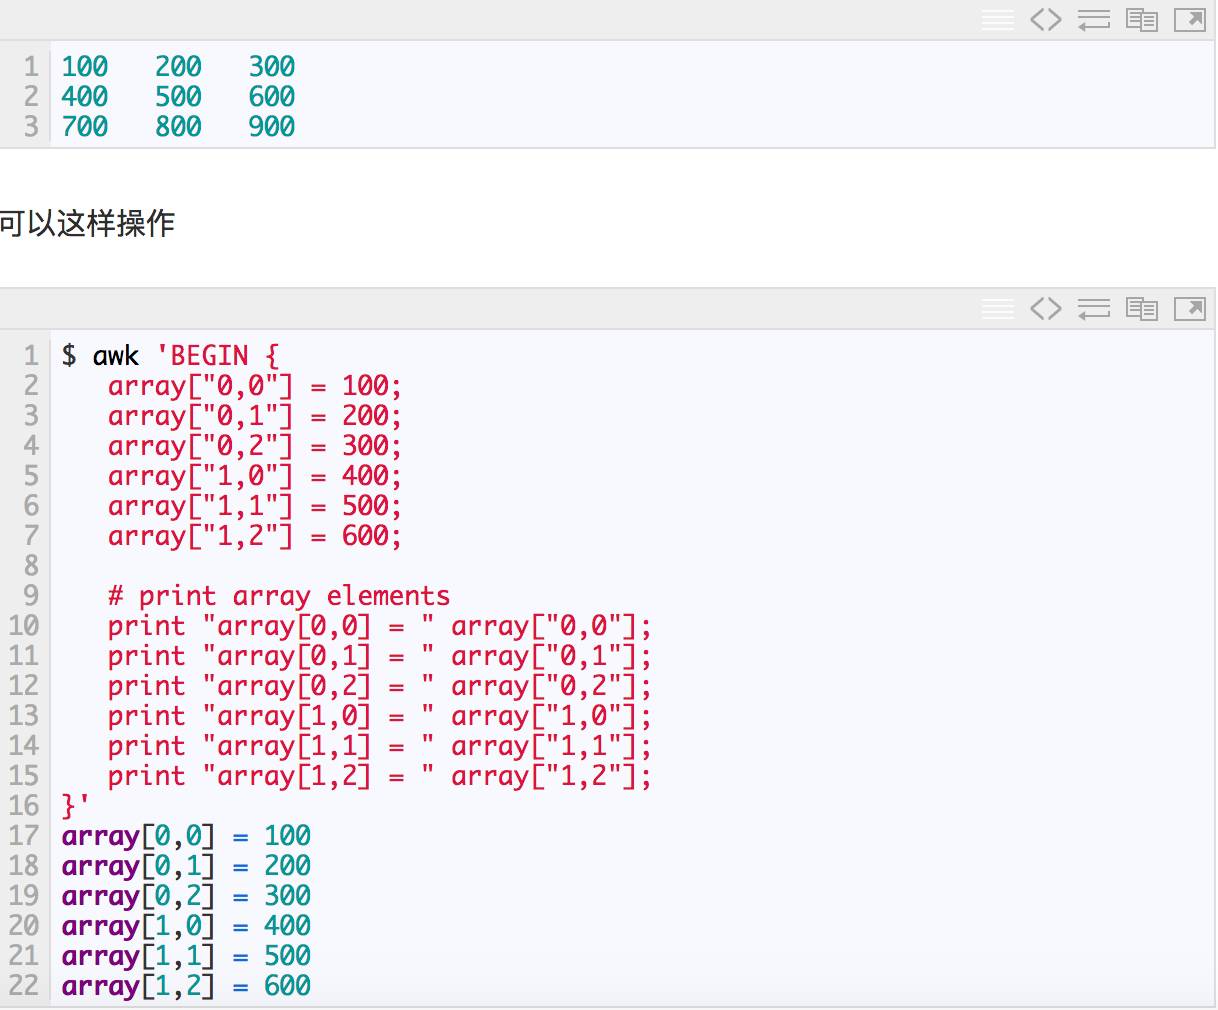Toggle line wrap in awk code block

coord(1093,308)
